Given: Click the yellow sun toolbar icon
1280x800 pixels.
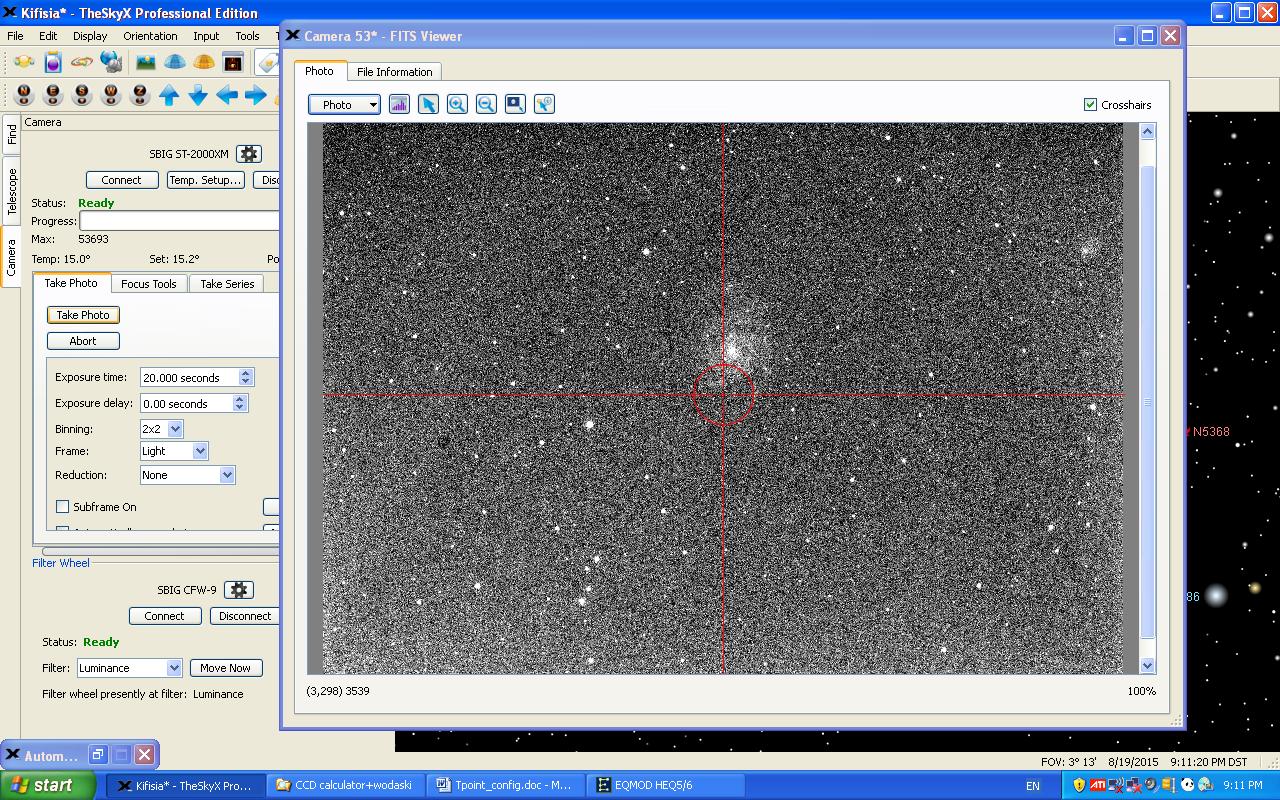Looking at the screenshot, I should pyautogui.click(x=24, y=62).
